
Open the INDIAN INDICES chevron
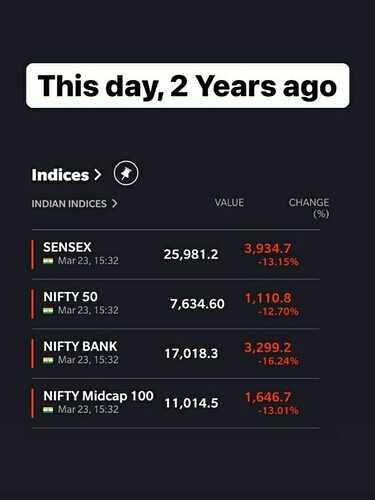coord(114,203)
